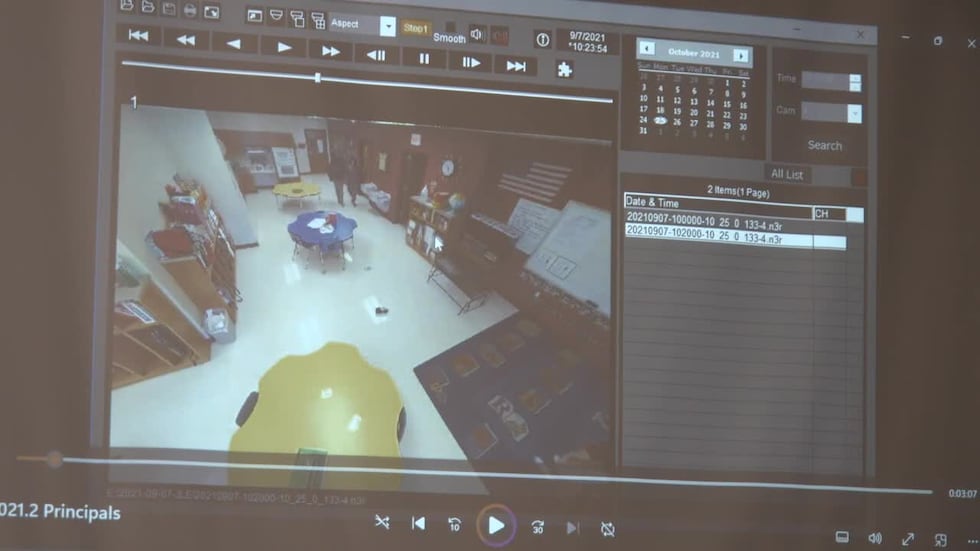Click the Search button
Image resolution: width=980 pixels, height=551 pixels.
click(x=824, y=146)
